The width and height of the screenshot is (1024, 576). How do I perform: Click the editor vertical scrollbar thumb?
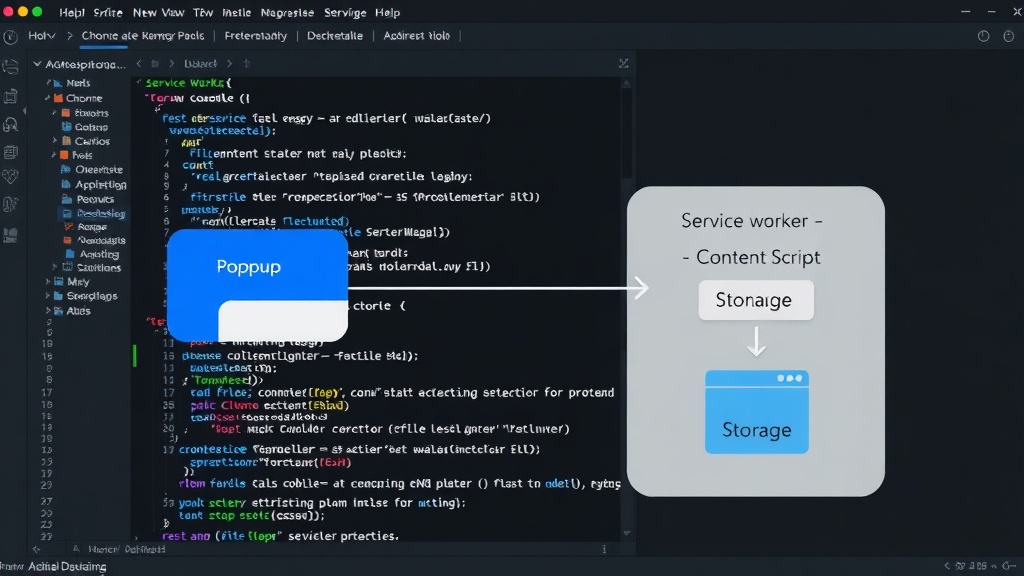click(626, 134)
